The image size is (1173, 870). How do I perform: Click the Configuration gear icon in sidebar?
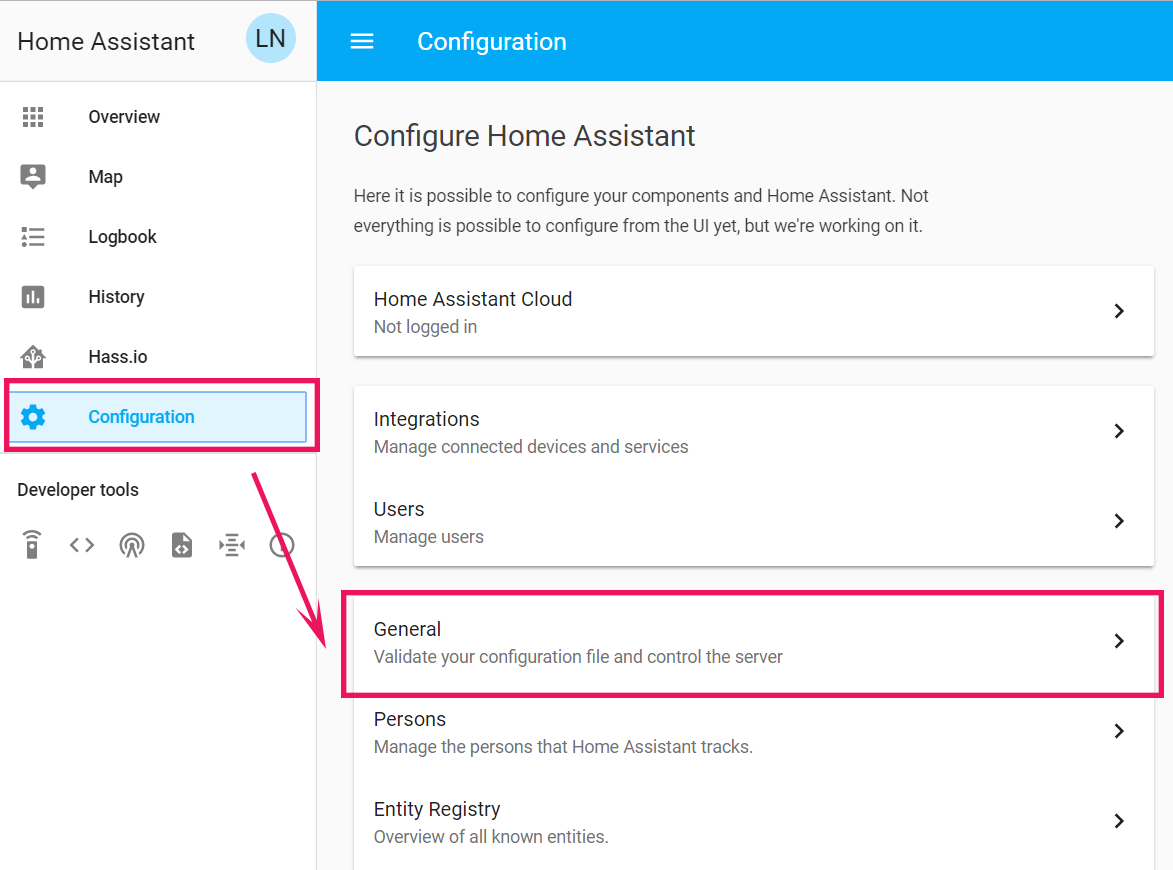click(x=33, y=417)
